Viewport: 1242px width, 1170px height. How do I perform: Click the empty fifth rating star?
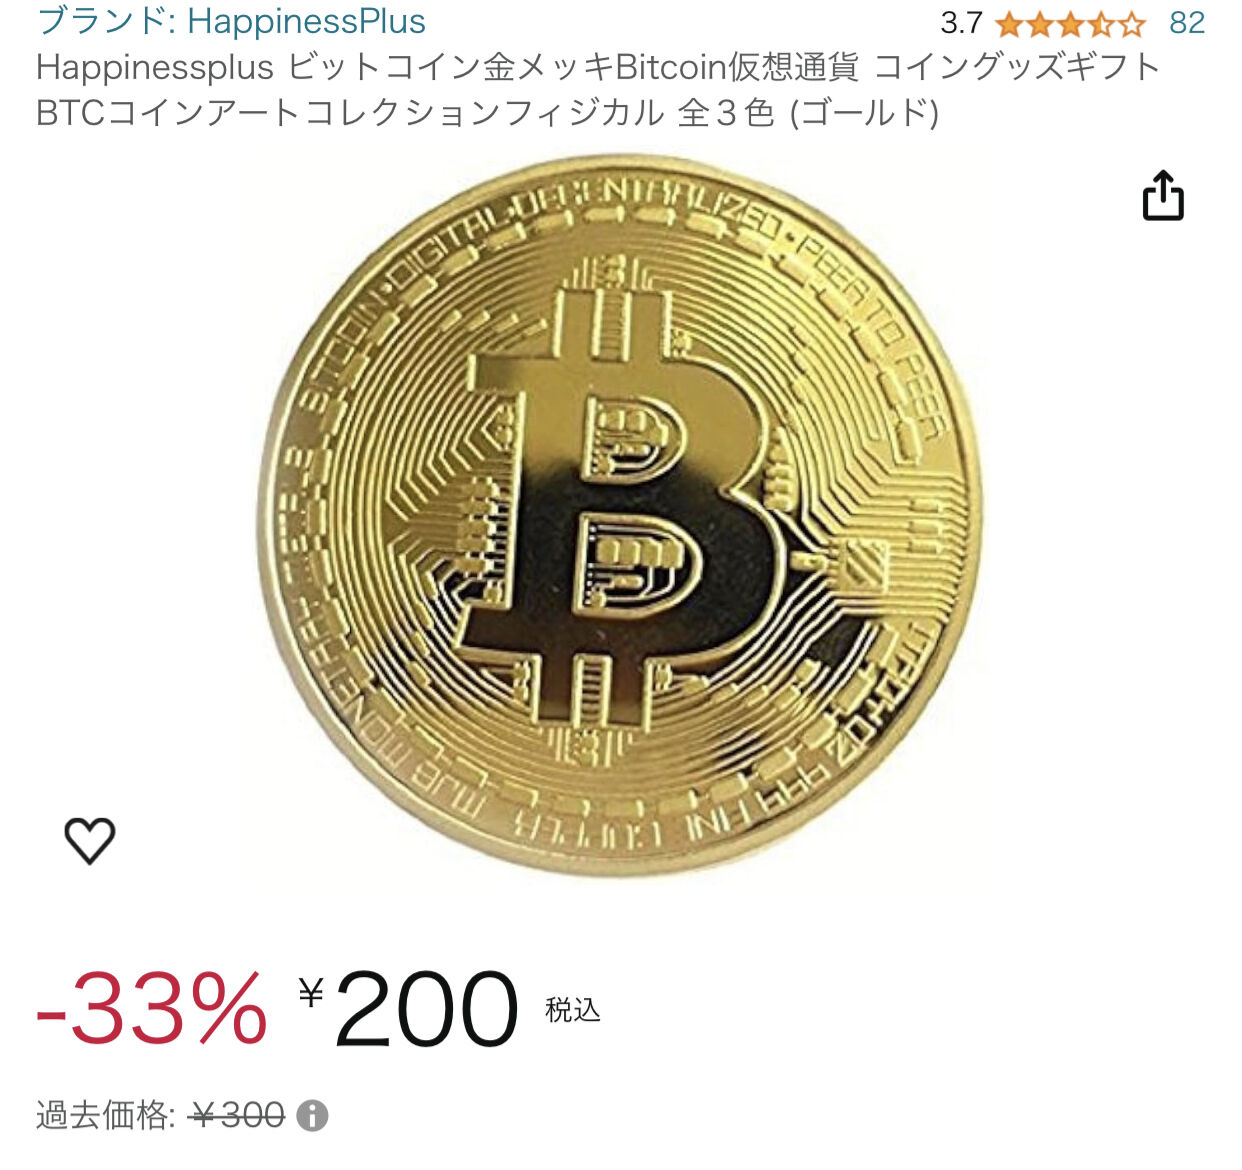1130,23
